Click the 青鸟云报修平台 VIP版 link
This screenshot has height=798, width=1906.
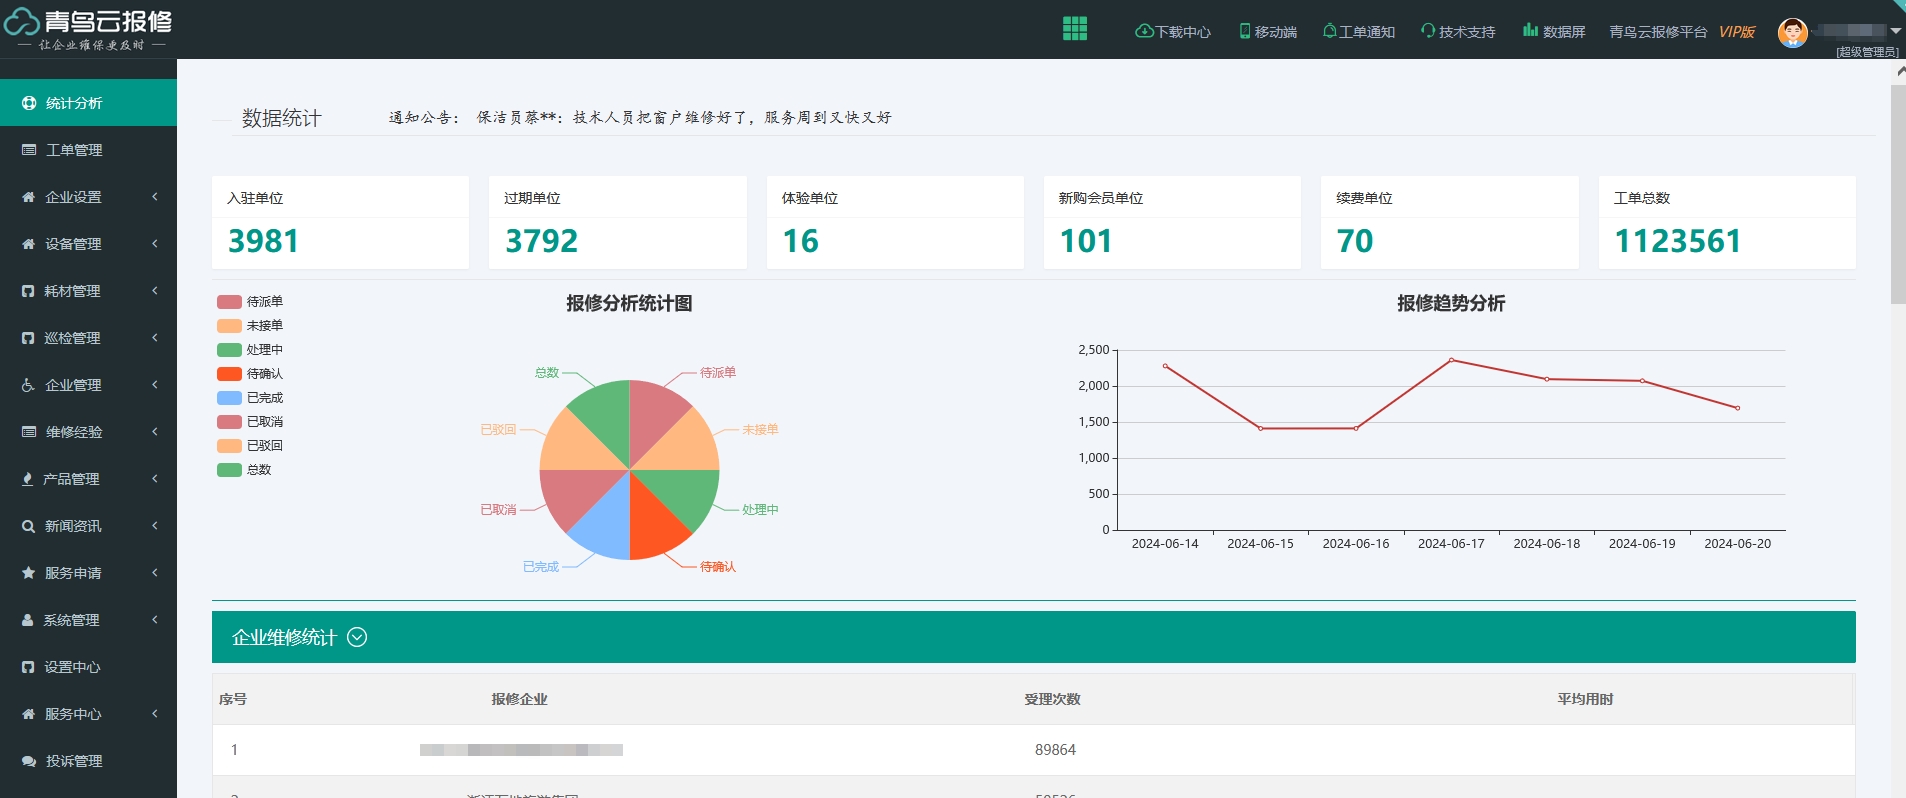1681,32
